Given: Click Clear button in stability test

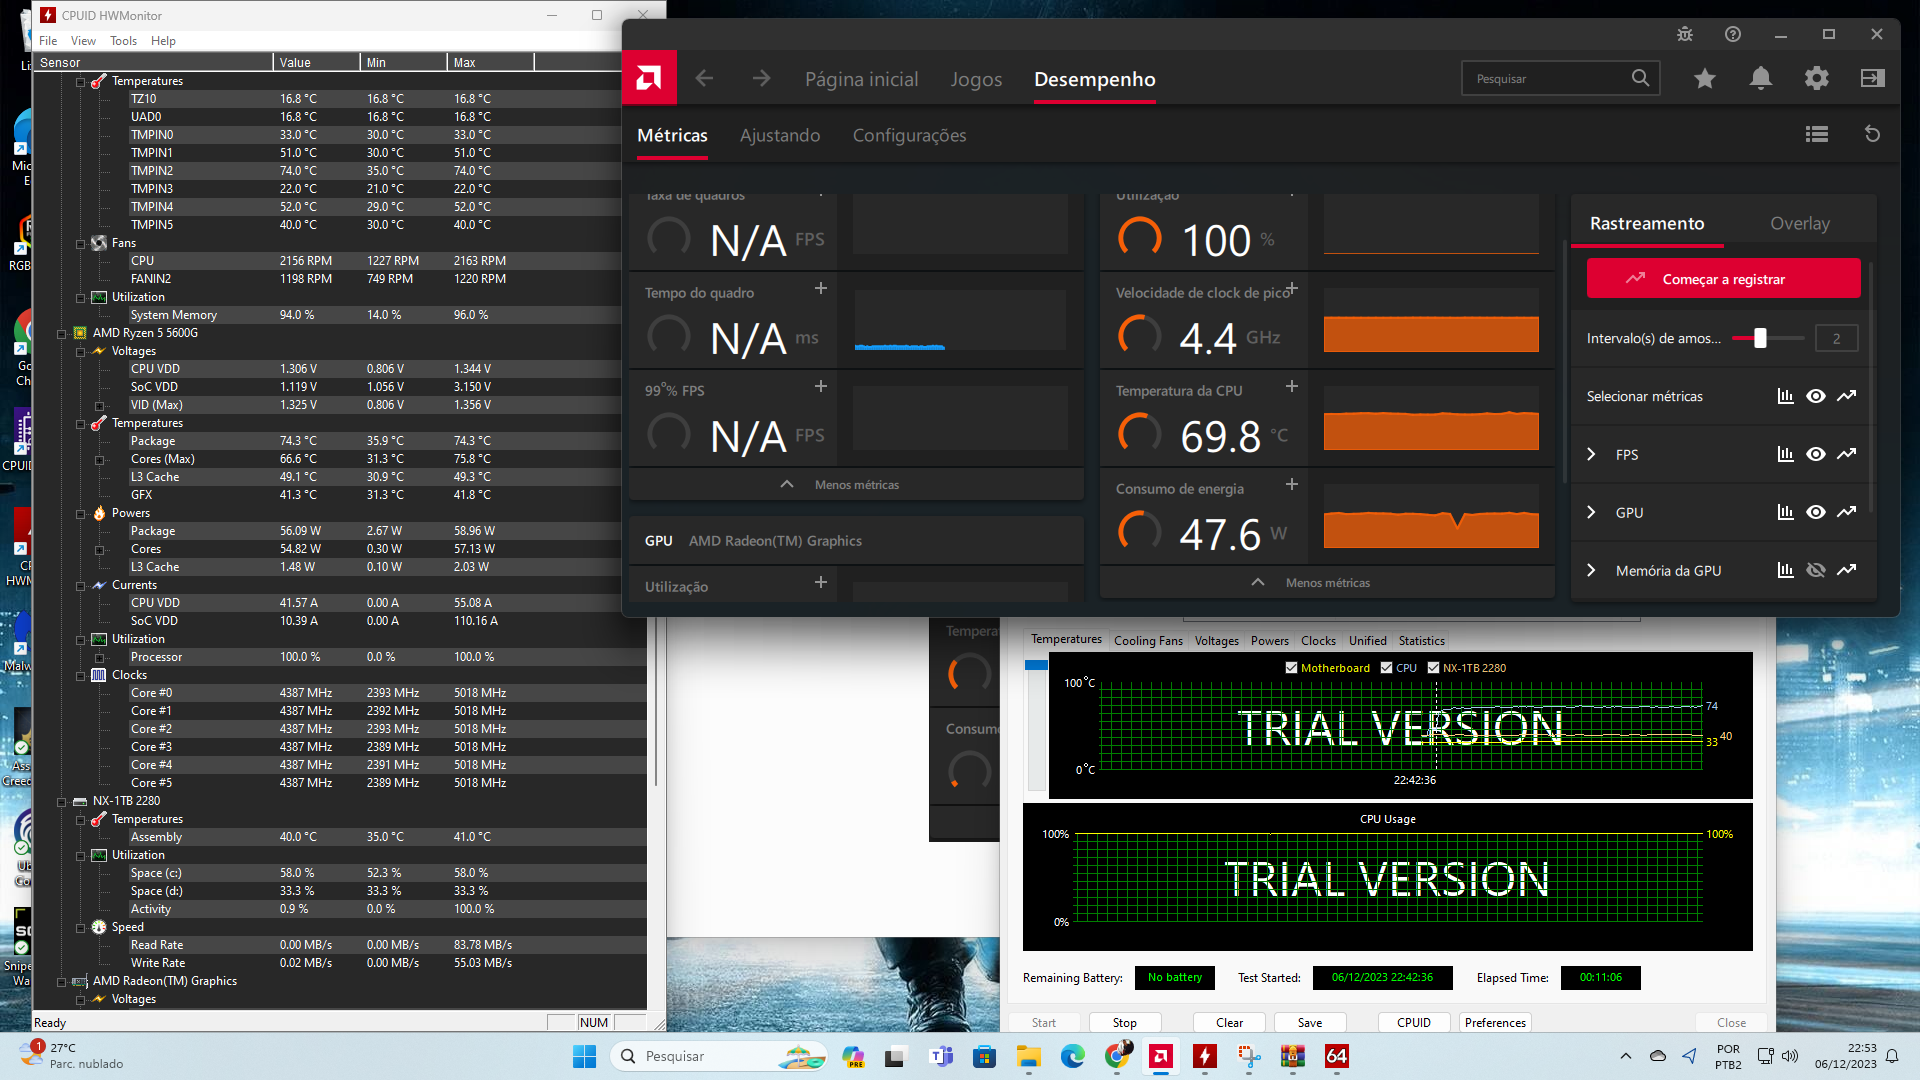Looking at the screenshot, I should coord(1229,1022).
